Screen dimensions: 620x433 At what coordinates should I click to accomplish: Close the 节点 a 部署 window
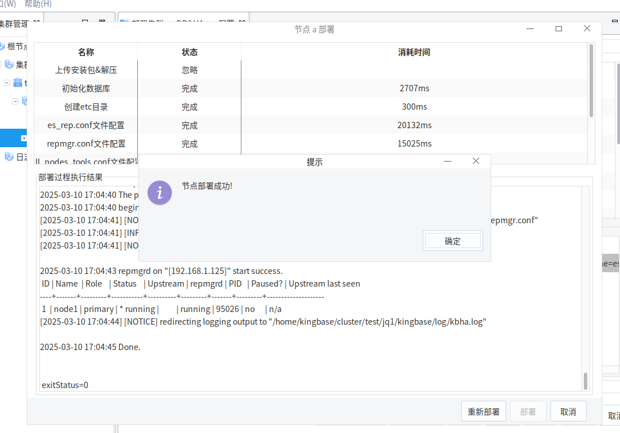click(x=587, y=29)
